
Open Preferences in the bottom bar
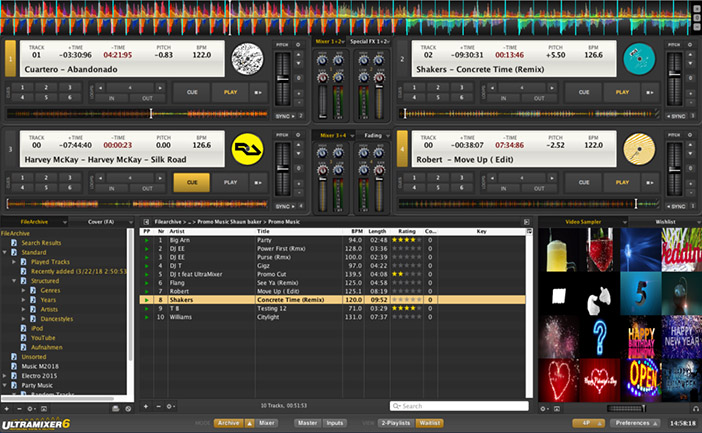click(632, 423)
